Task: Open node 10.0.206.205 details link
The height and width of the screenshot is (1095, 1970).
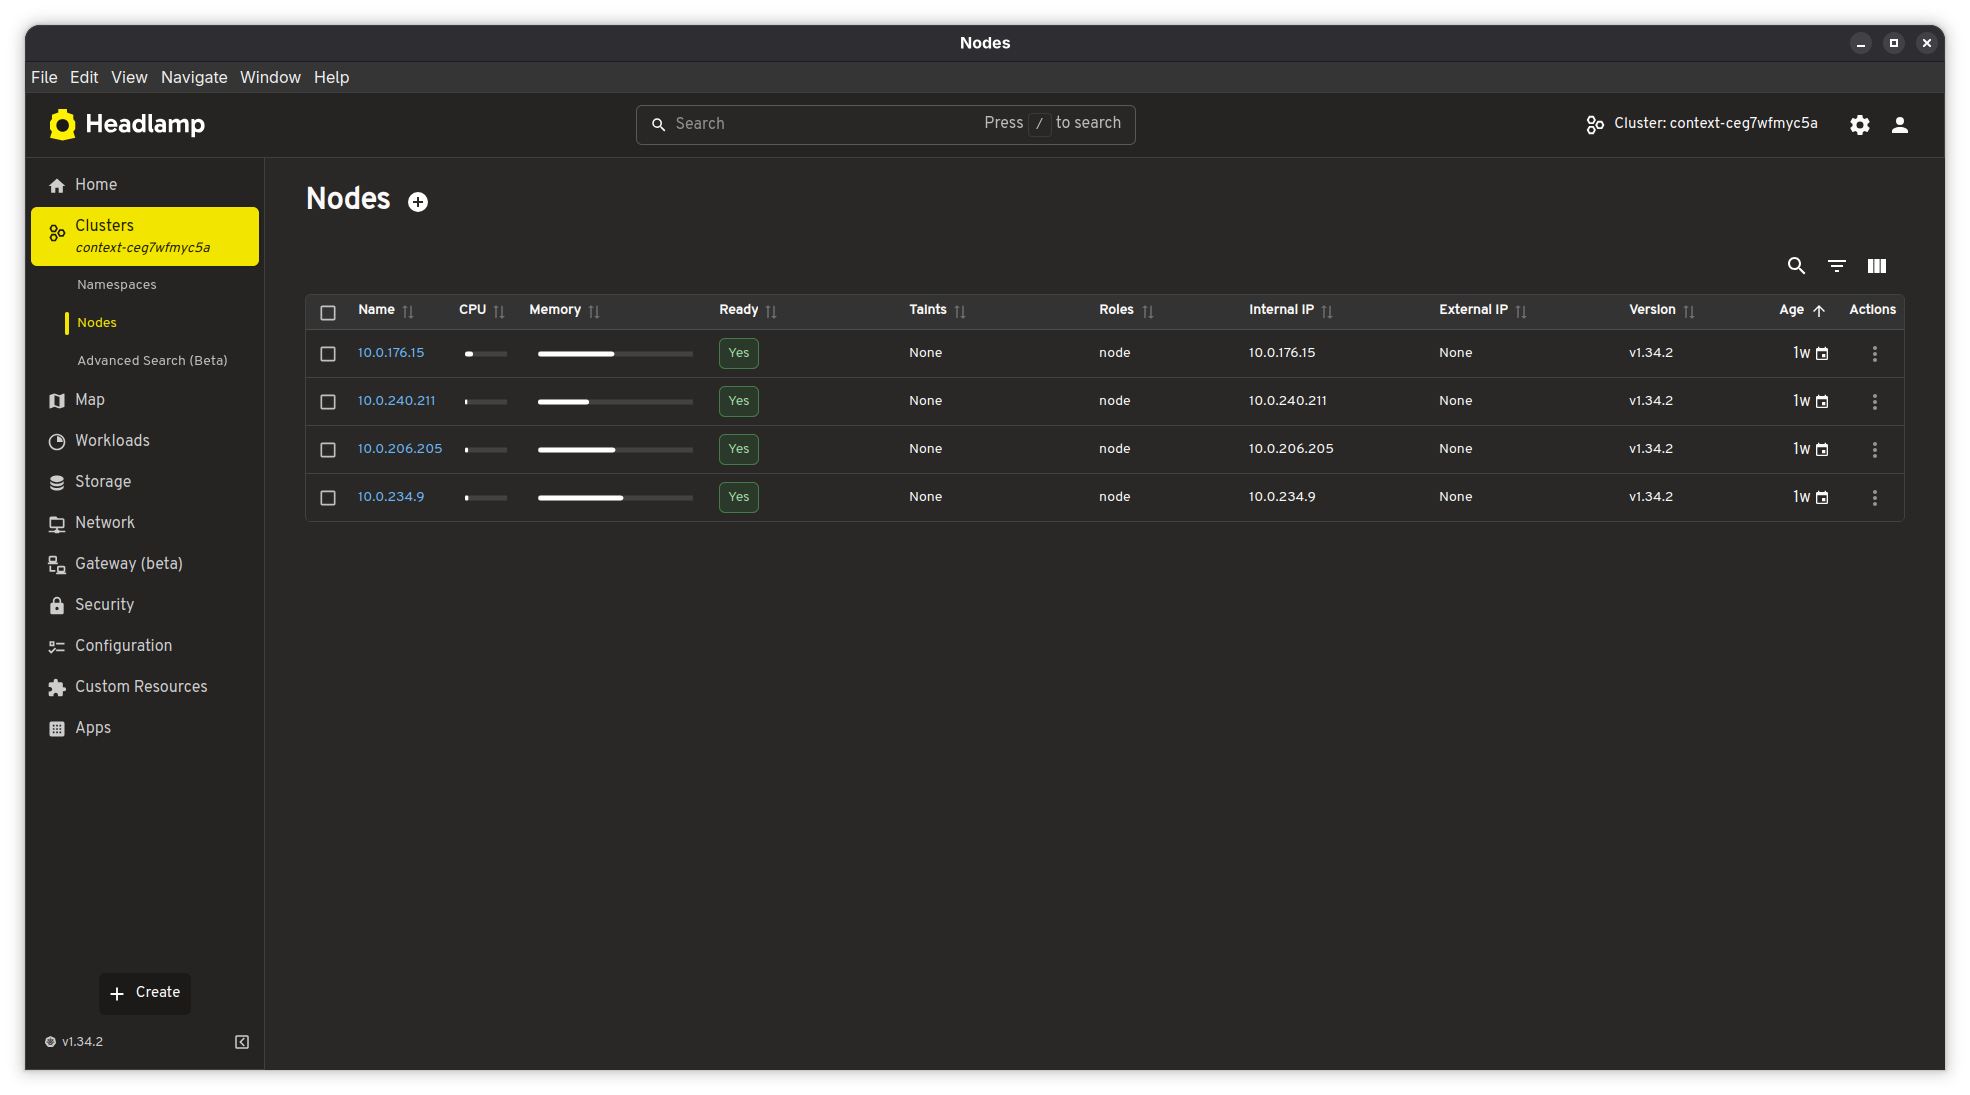Action: point(399,449)
